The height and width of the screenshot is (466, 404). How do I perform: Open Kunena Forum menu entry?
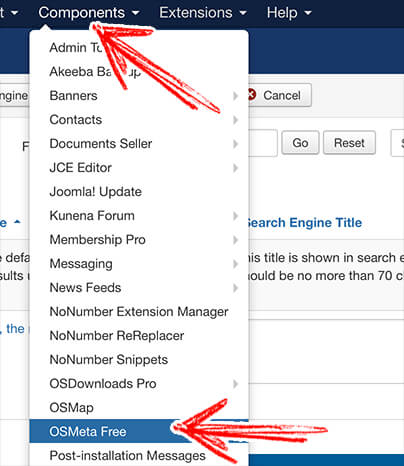tap(139, 216)
